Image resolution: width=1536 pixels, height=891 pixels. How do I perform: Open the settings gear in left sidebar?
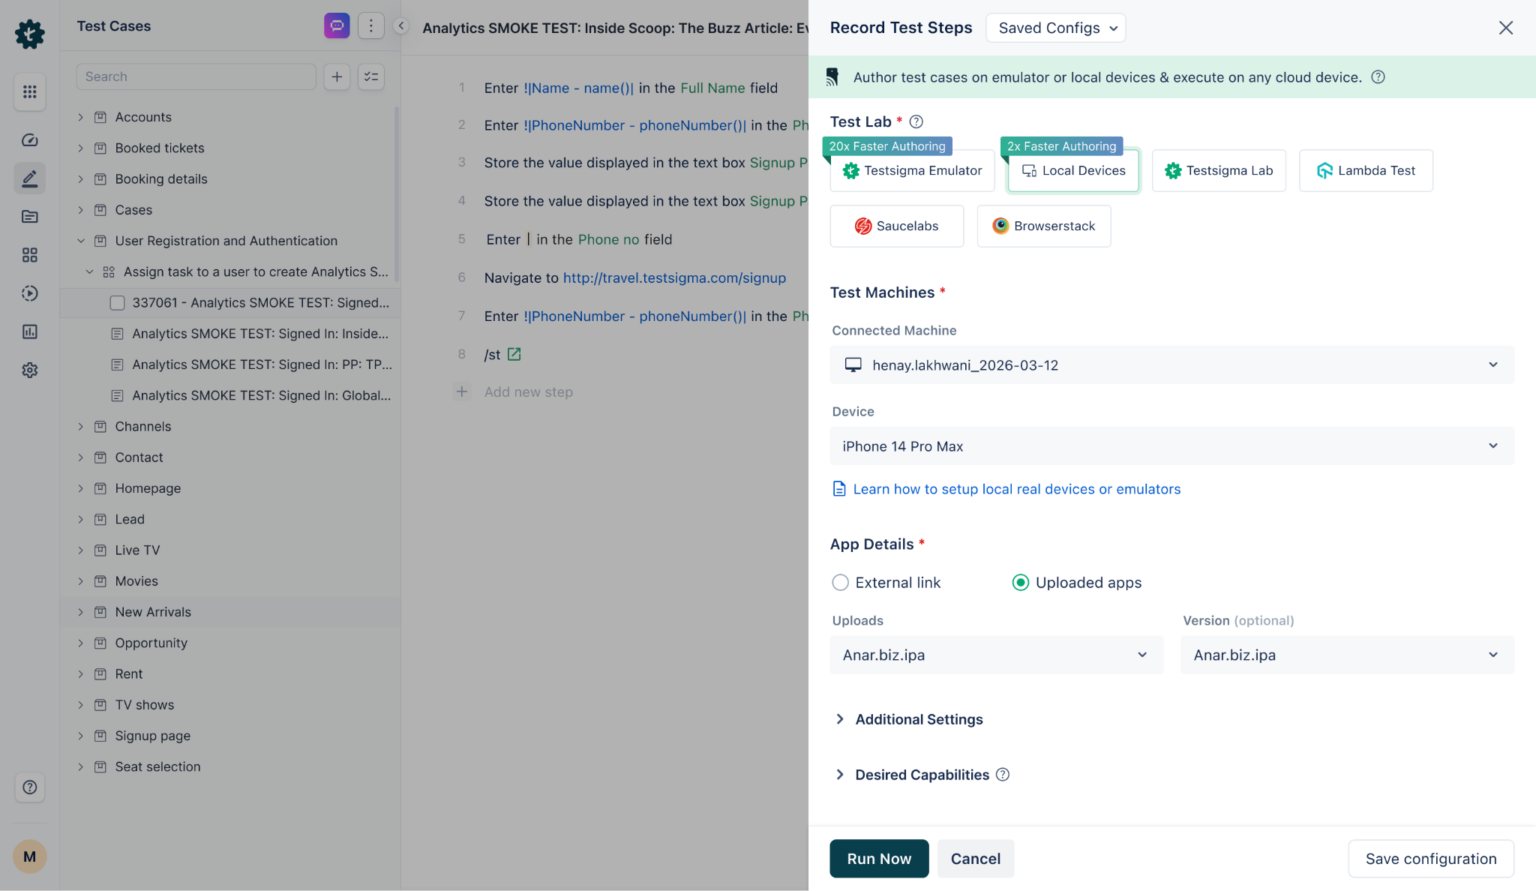(30, 370)
